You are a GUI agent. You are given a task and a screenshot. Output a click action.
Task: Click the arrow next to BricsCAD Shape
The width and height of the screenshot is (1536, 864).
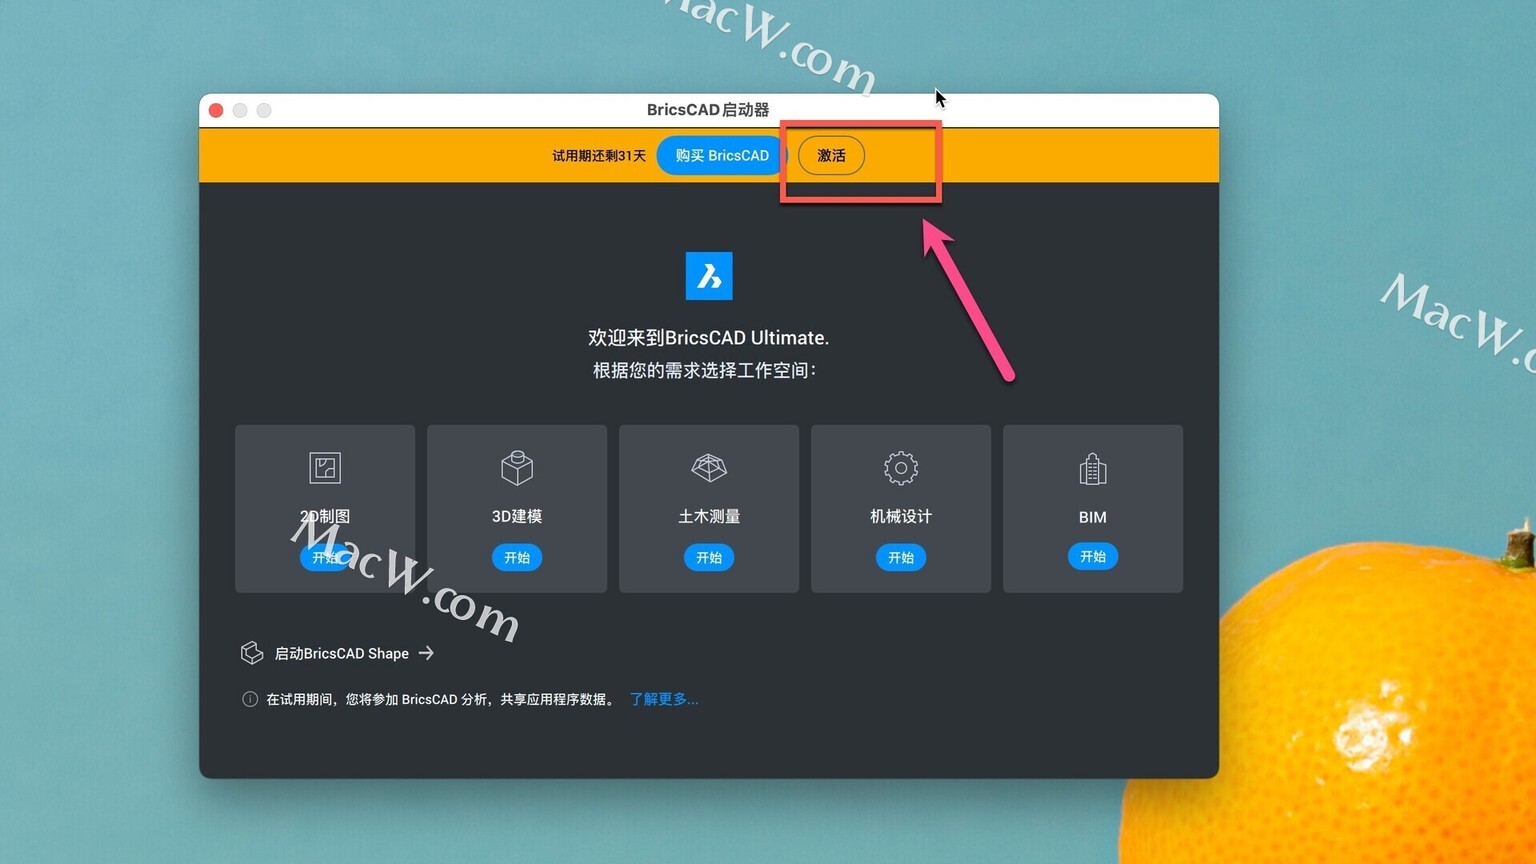pos(427,653)
